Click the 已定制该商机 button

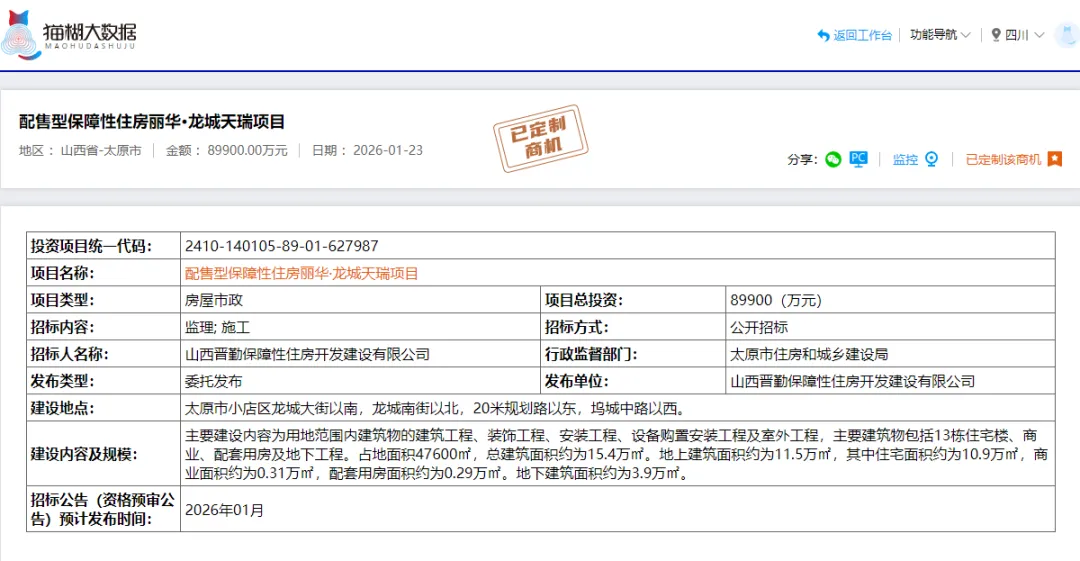[1003, 159]
